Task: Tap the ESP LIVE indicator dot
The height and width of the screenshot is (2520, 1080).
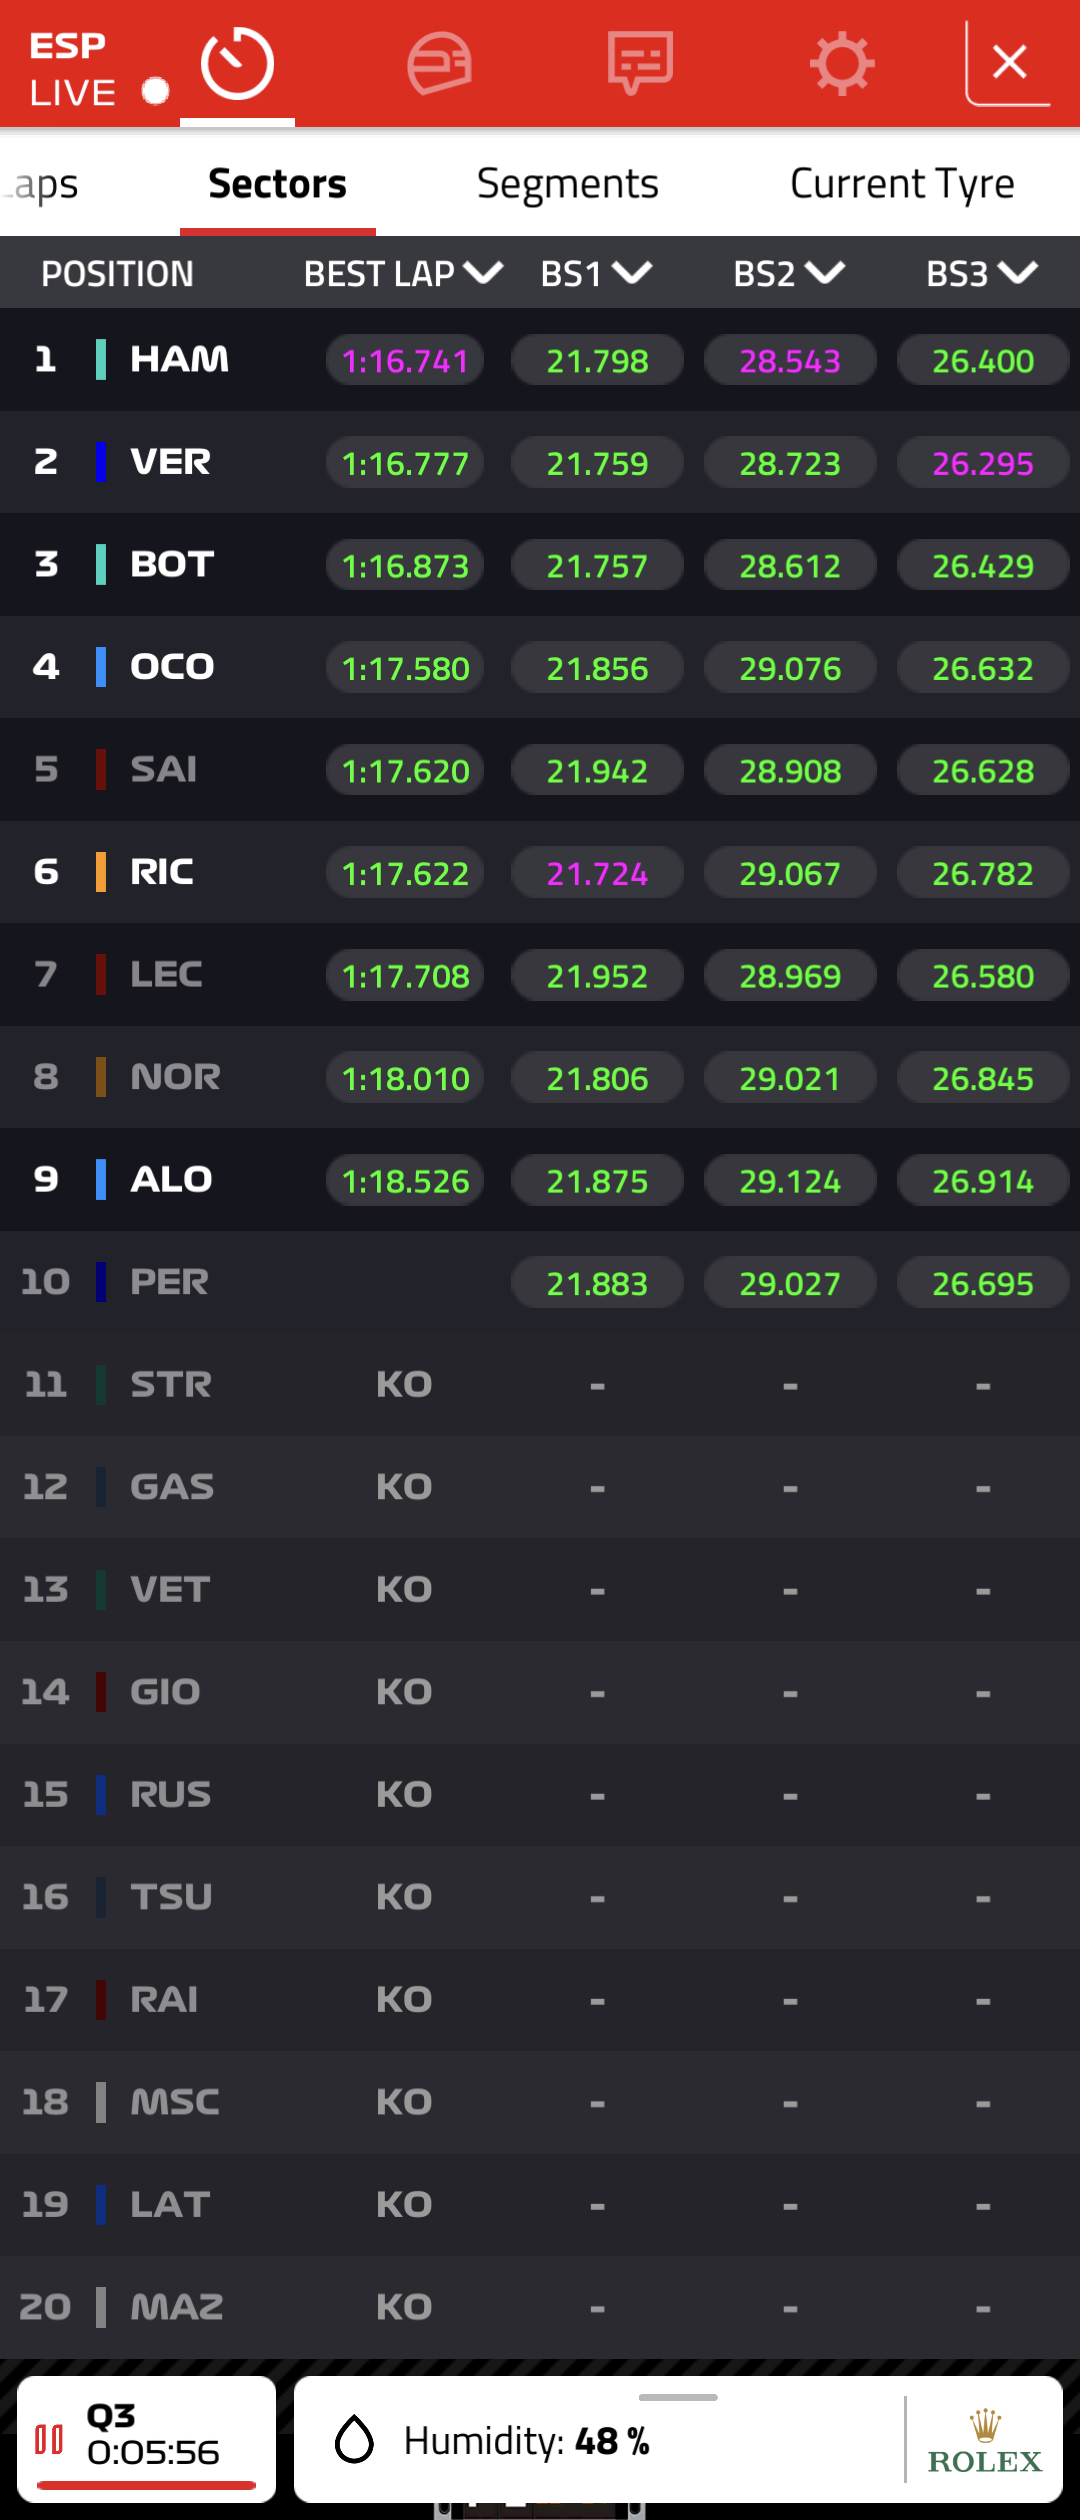Action: click(x=155, y=91)
